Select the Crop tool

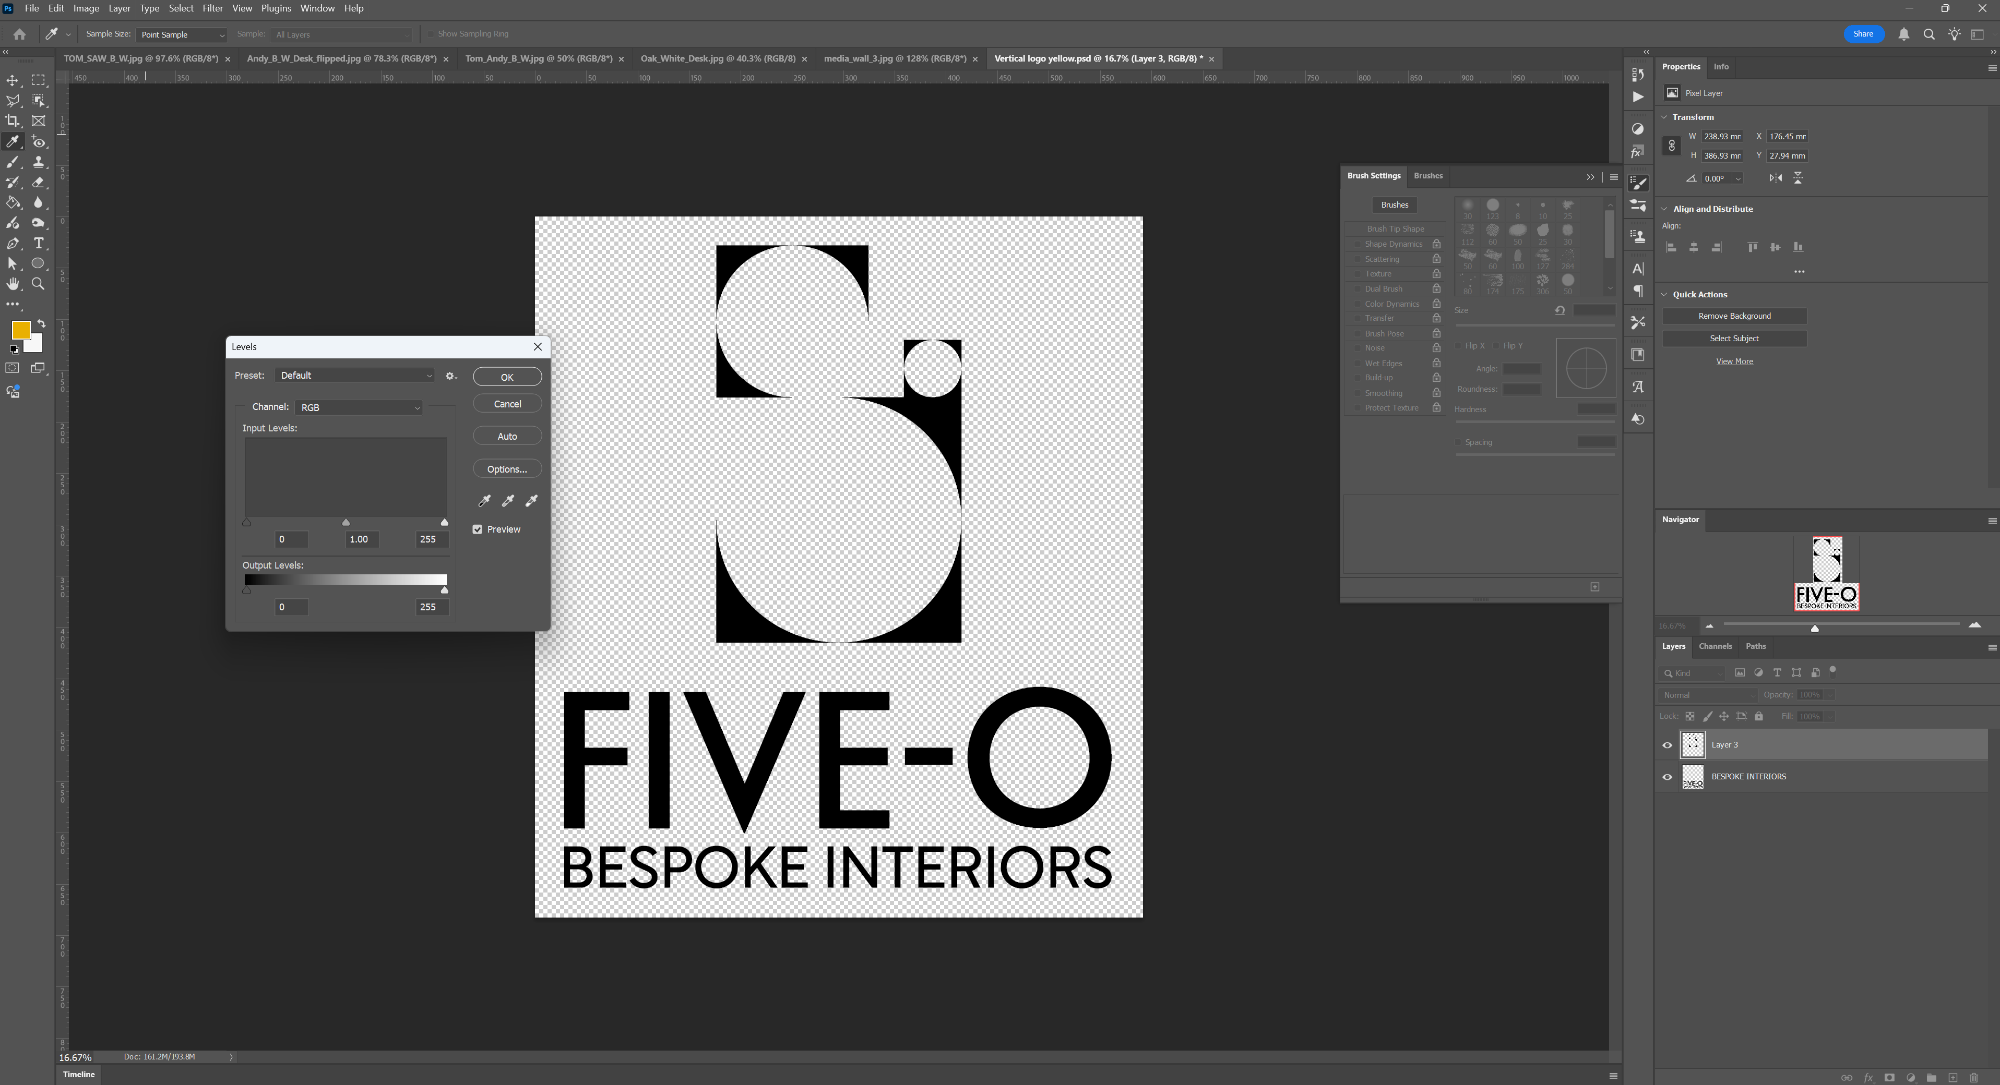pyautogui.click(x=13, y=121)
